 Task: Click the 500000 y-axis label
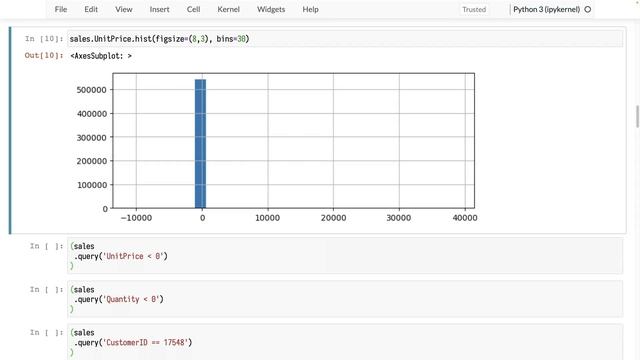pos(91,90)
